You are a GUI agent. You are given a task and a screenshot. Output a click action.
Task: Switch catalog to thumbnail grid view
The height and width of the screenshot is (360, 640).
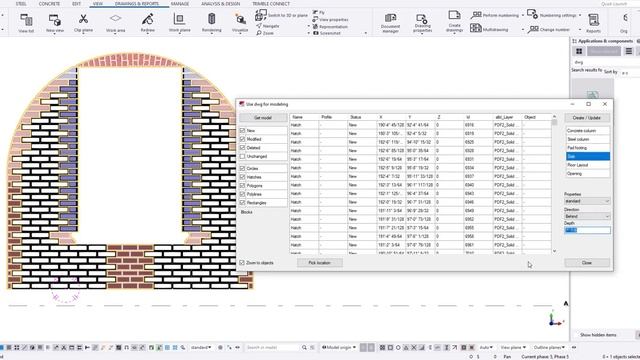click(579, 51)
